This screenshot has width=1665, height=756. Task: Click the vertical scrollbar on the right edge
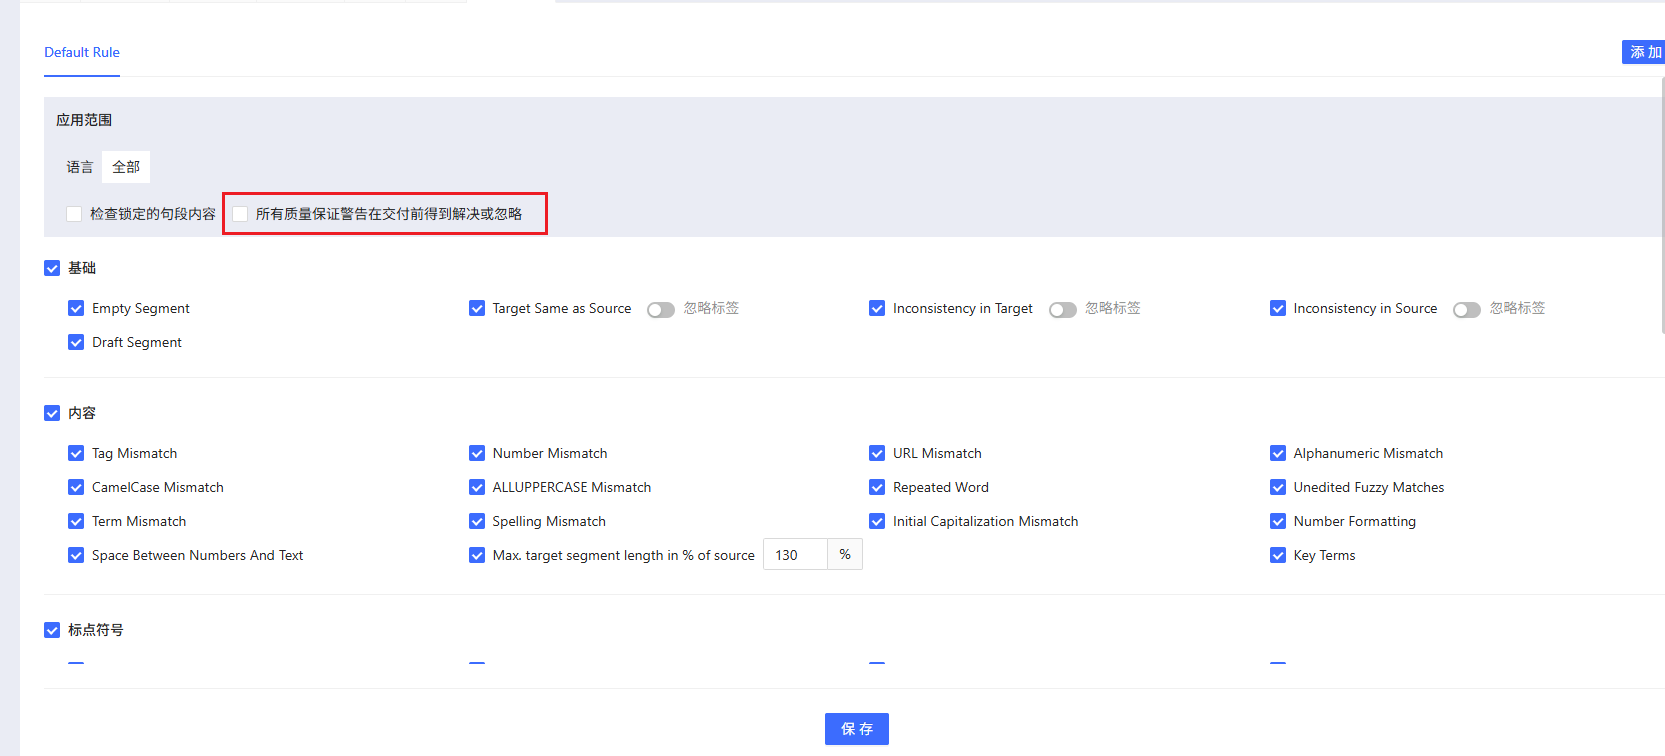[x=1662, y=205]
